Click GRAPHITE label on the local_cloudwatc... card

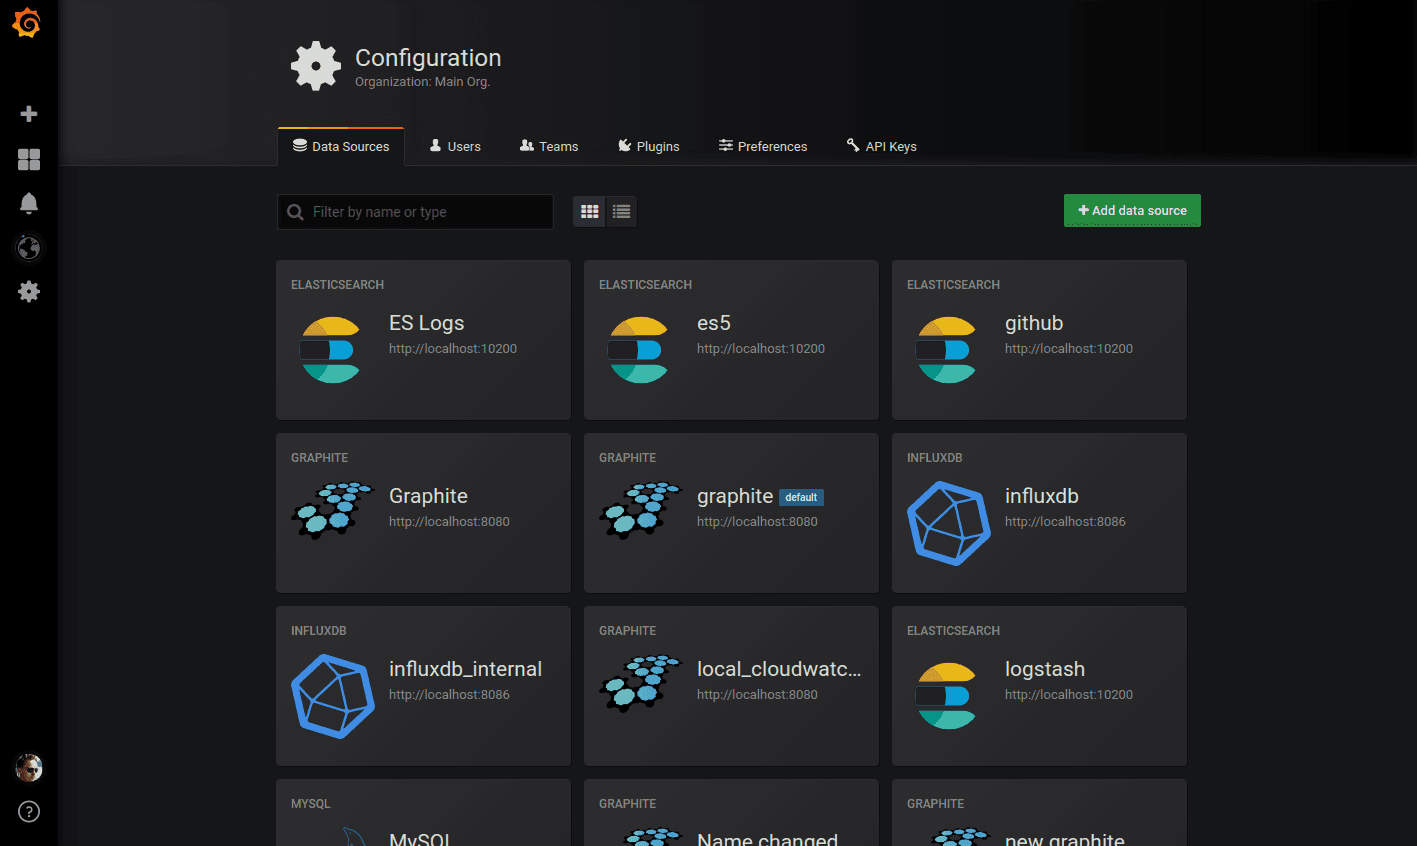pos(627,631)
